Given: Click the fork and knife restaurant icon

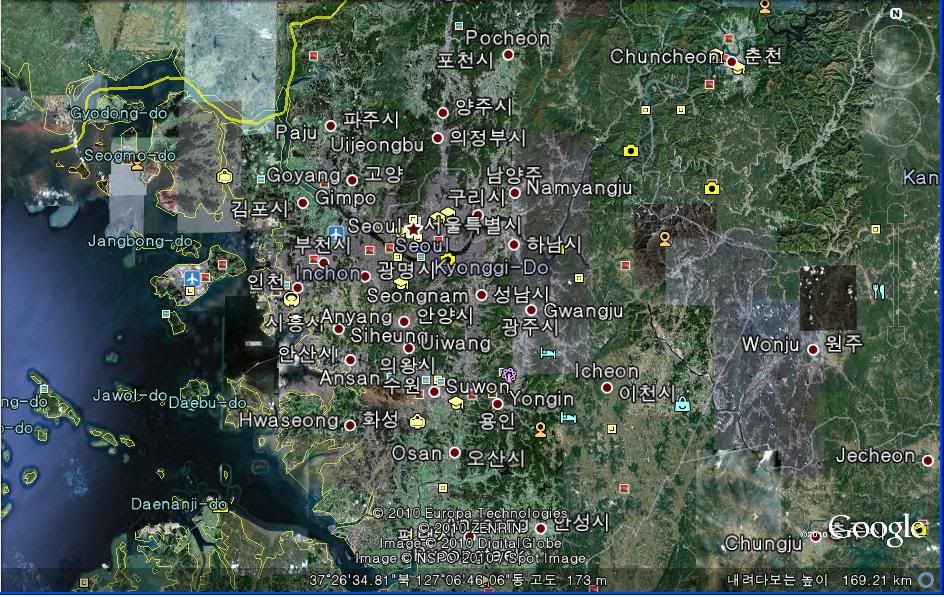Looking at the screenshot, I should point(878,291).
